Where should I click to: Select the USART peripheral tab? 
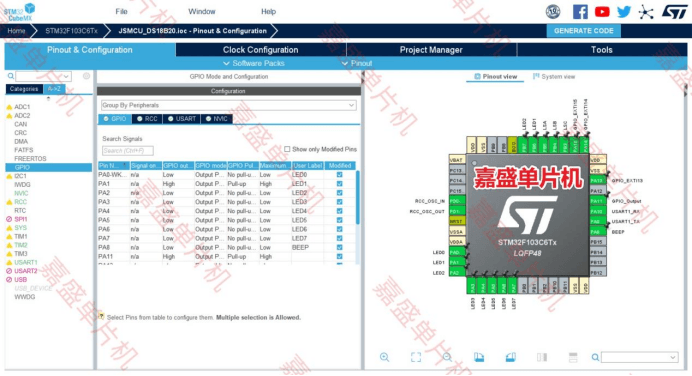(182, 119)
